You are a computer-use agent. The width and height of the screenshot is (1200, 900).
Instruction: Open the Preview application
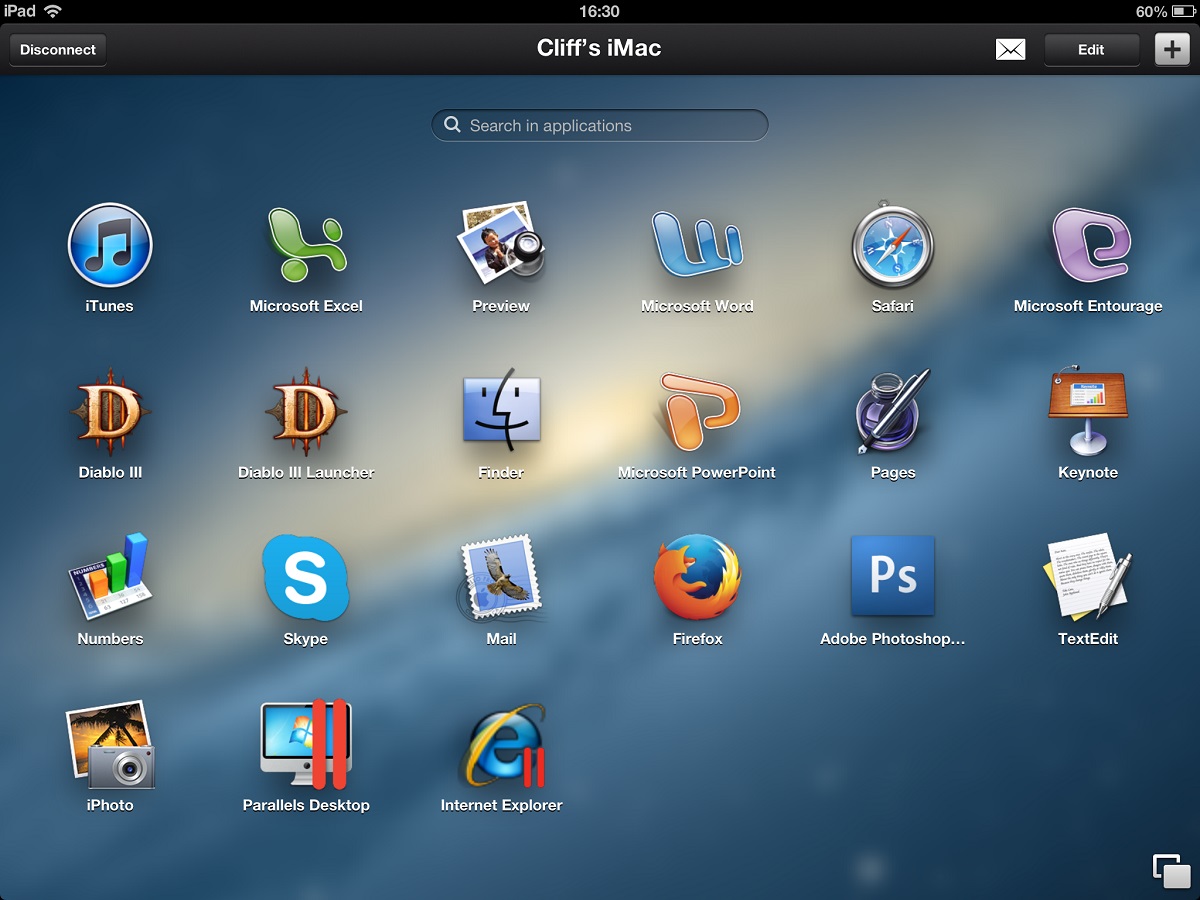click(x=501, y=243)
